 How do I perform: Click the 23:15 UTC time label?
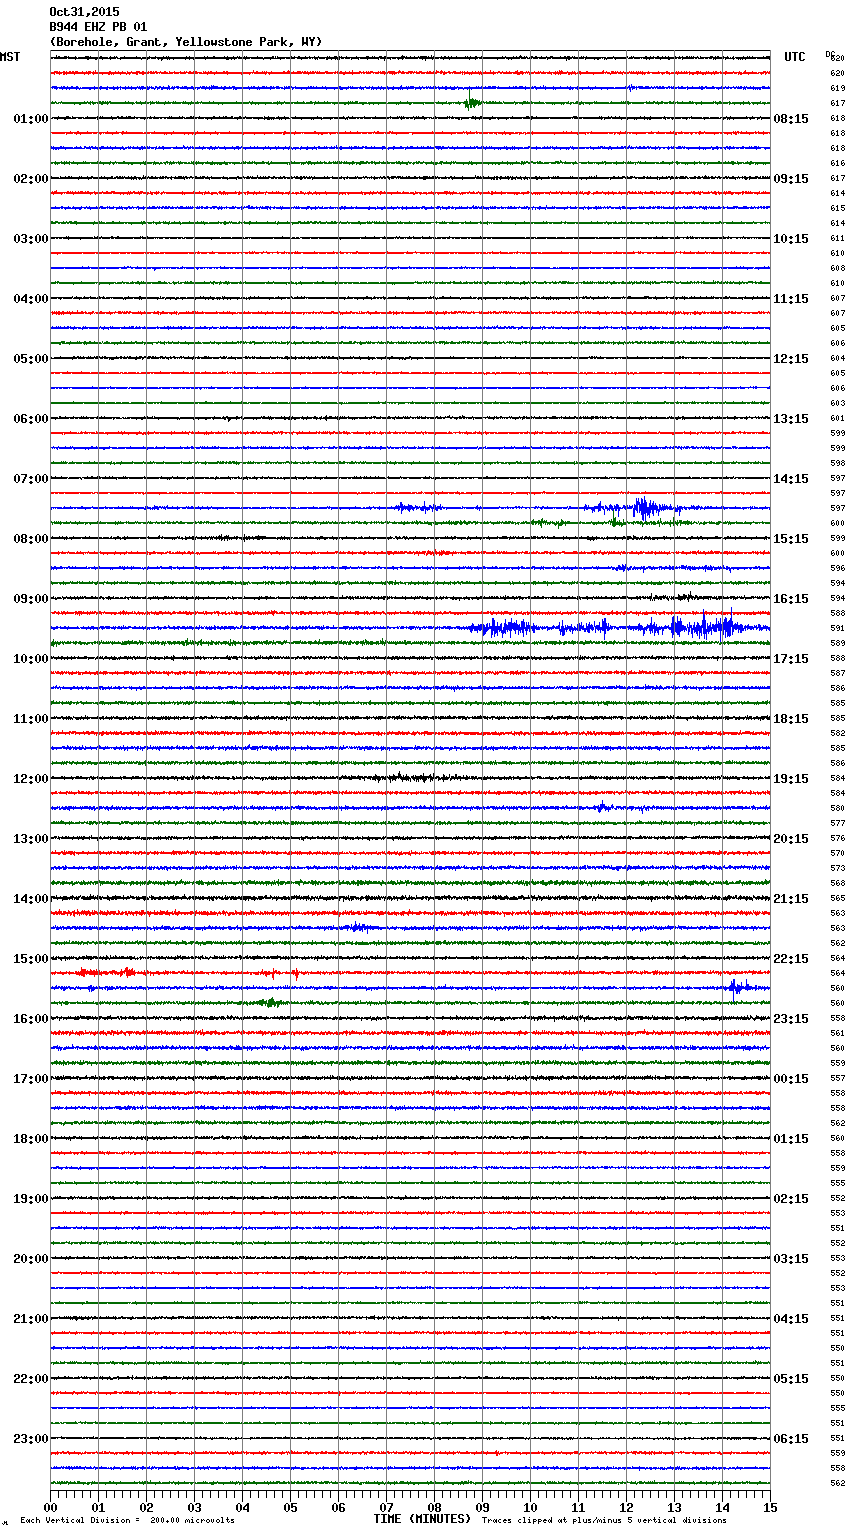pyautogui.click(x=791, y=1019)
